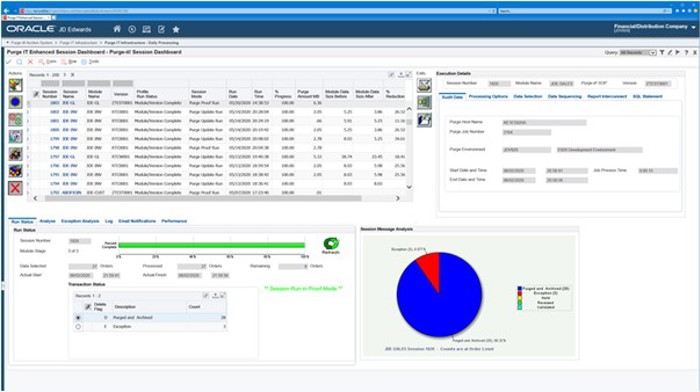
Task: Click the third Actions icon below blue circle
Action: [15, 119]
